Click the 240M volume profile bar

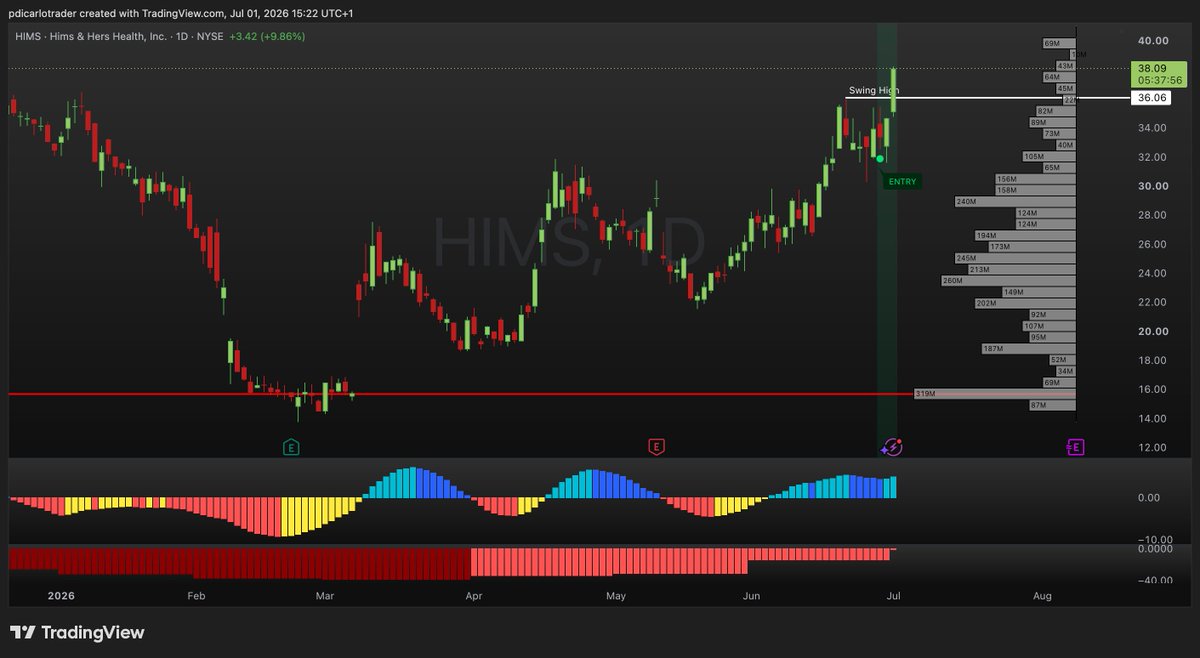pos(1015,202)
